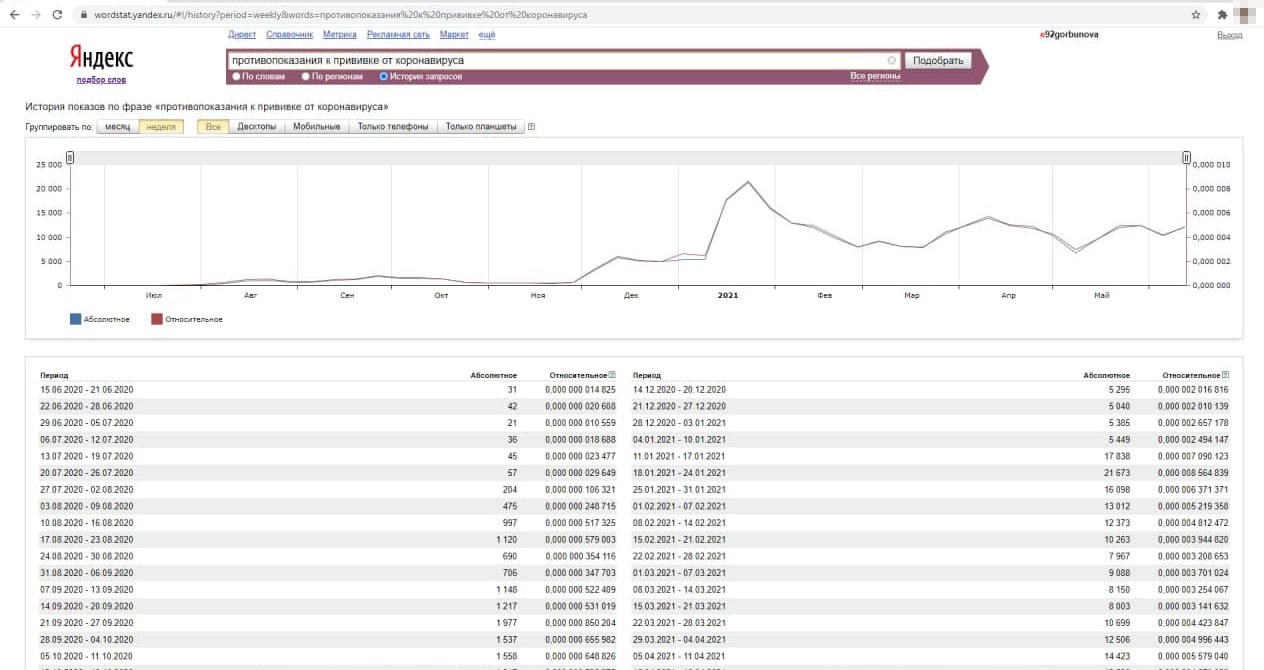
Task: Switch to the Десктопы tab
Action: pyautogui.click(x=257, y=127)
